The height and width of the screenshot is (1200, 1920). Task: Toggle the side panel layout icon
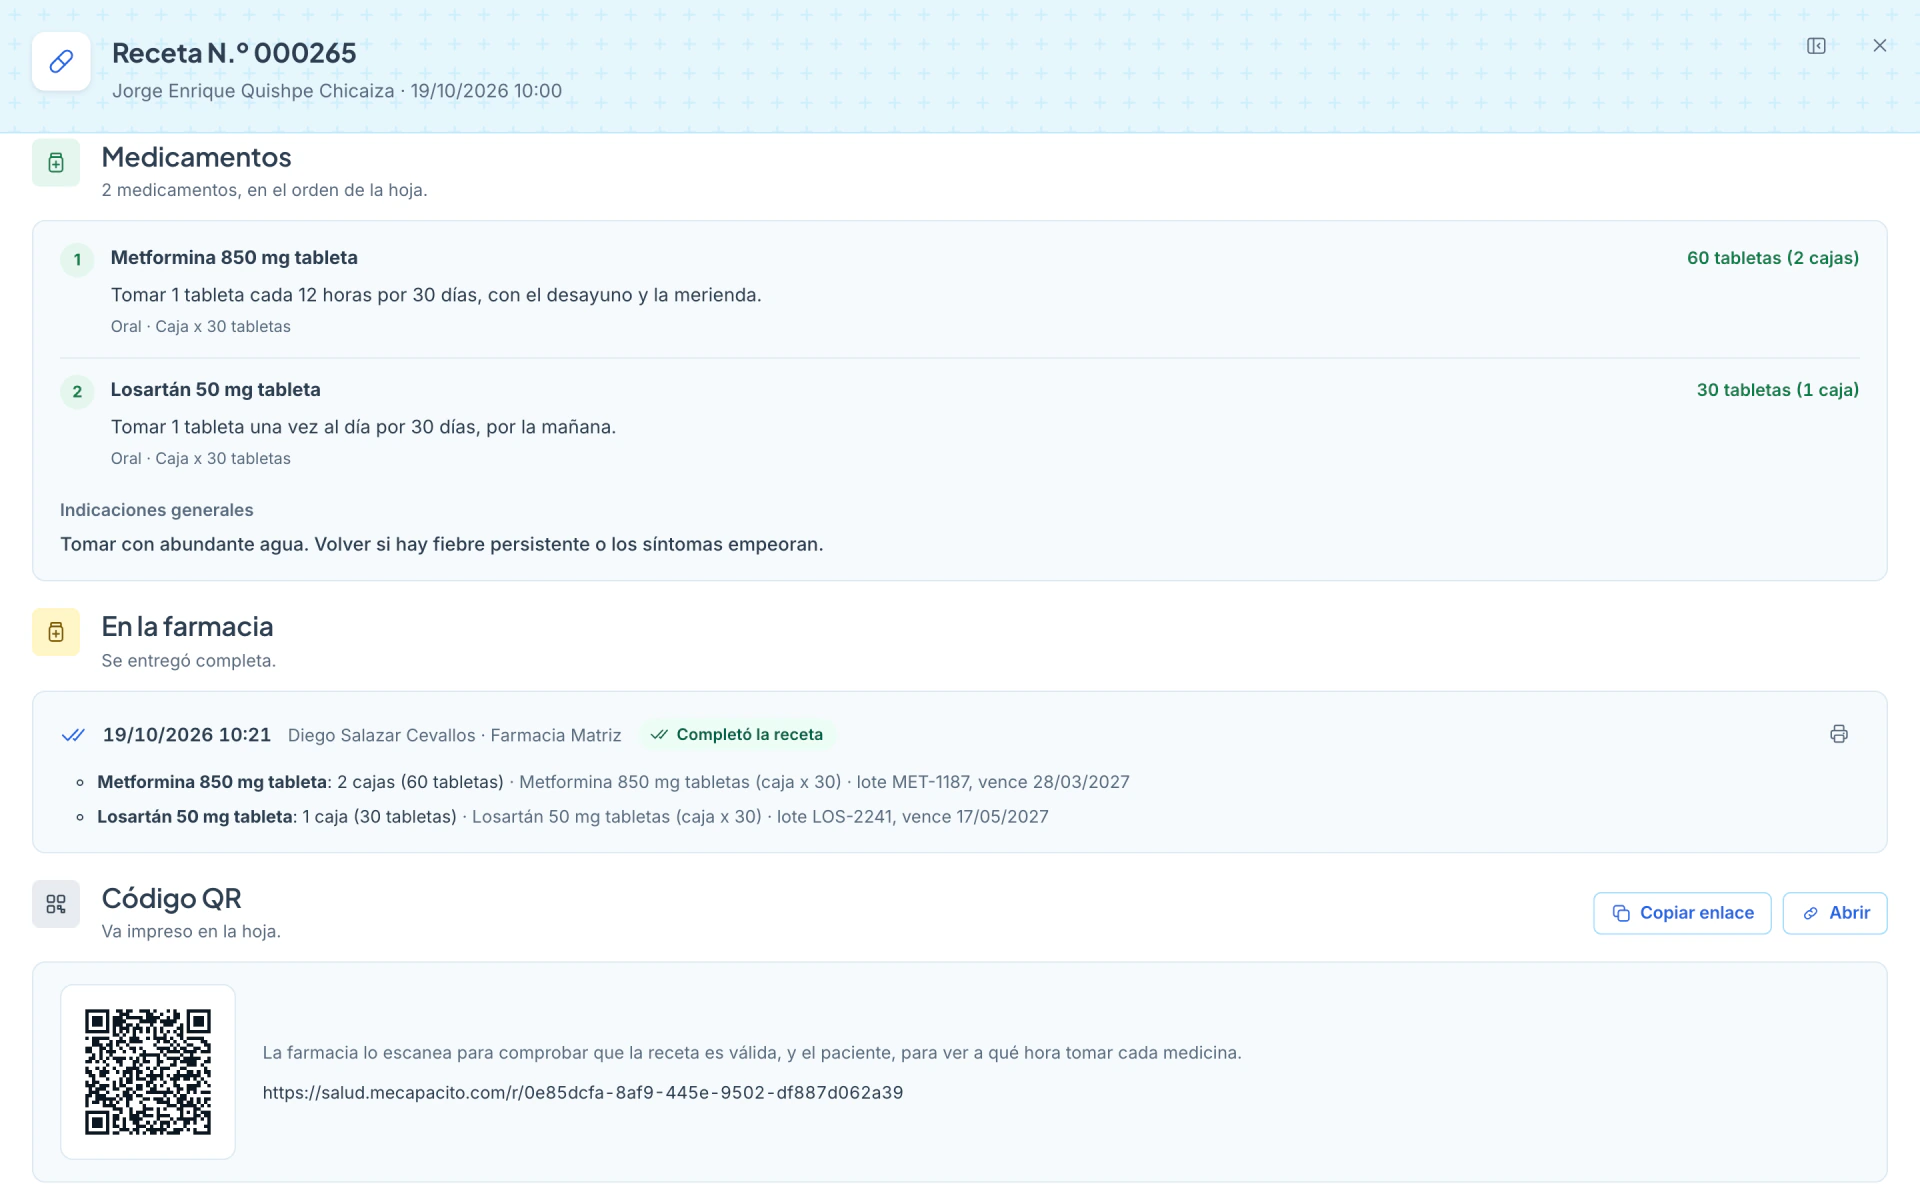(1816, 46)
